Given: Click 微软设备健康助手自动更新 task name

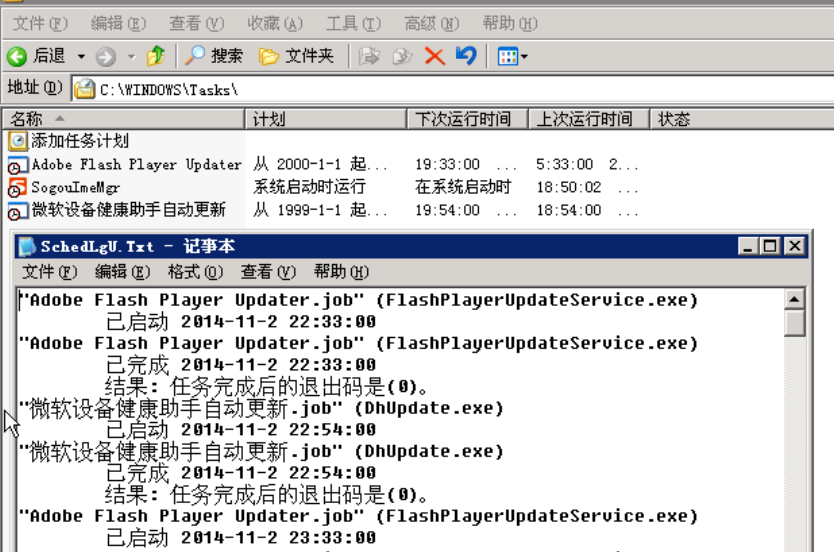Looking at the screenshot, I should tap(129, 210).
